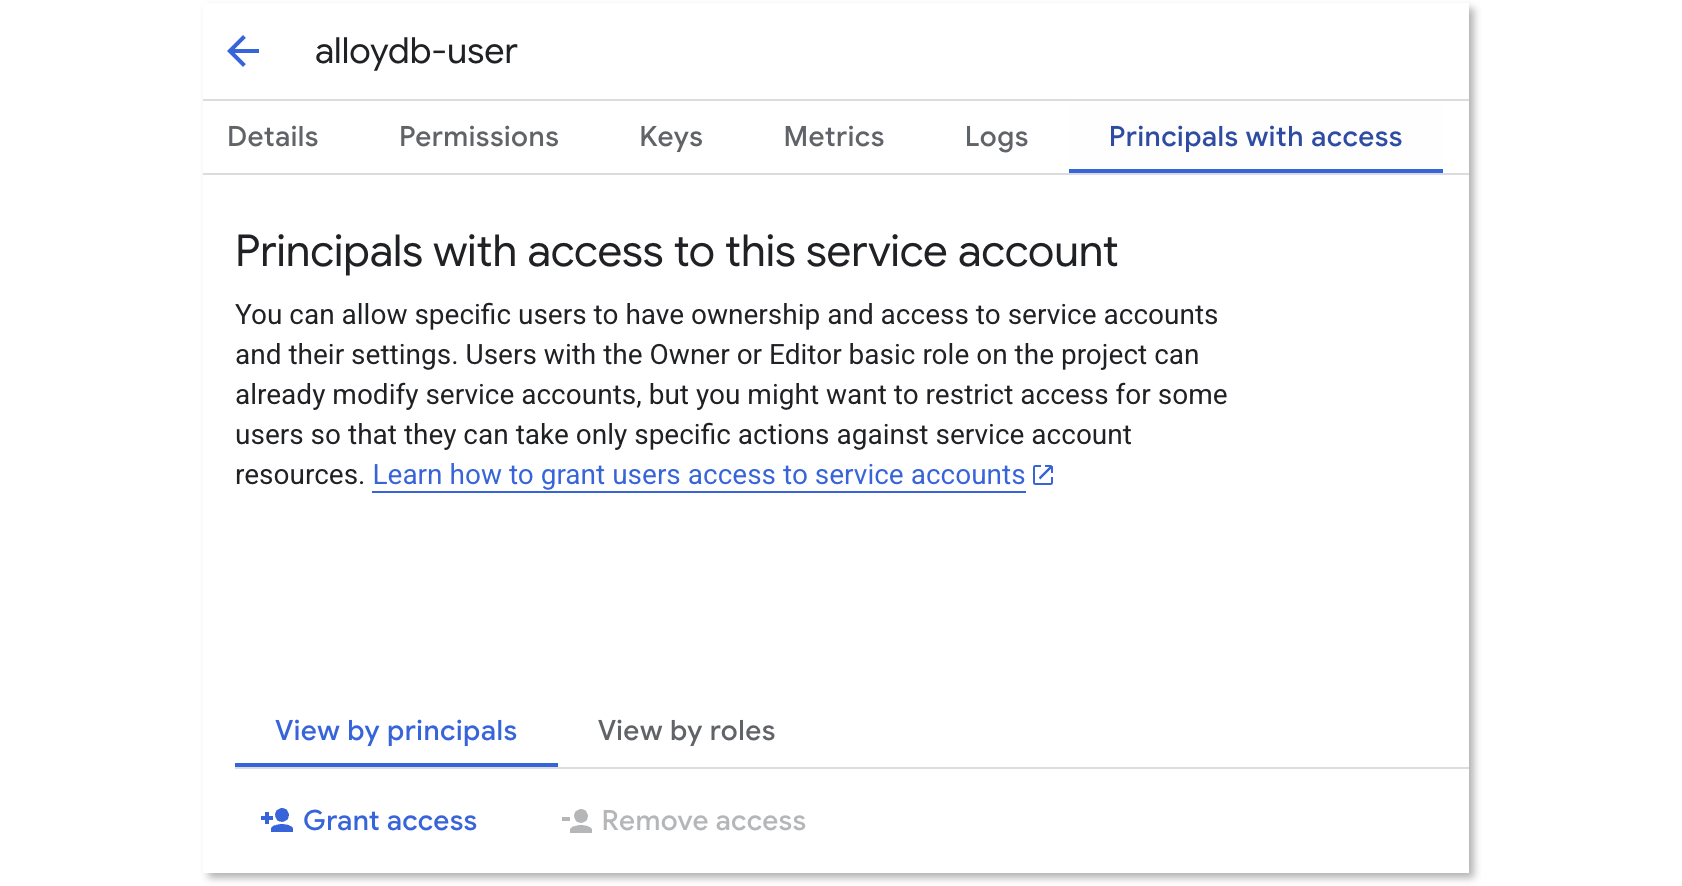Viewport: 1682px width, 886px height.
Task: Select the Logs tab
Action: pyautogui.click(x=996, y=137)
